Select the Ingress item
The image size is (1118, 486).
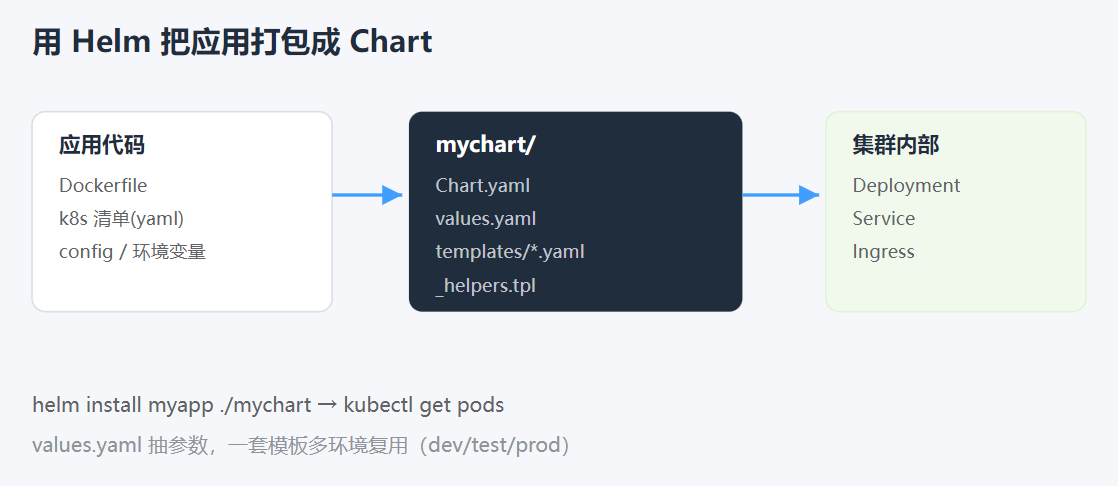[x=883, y=252]
